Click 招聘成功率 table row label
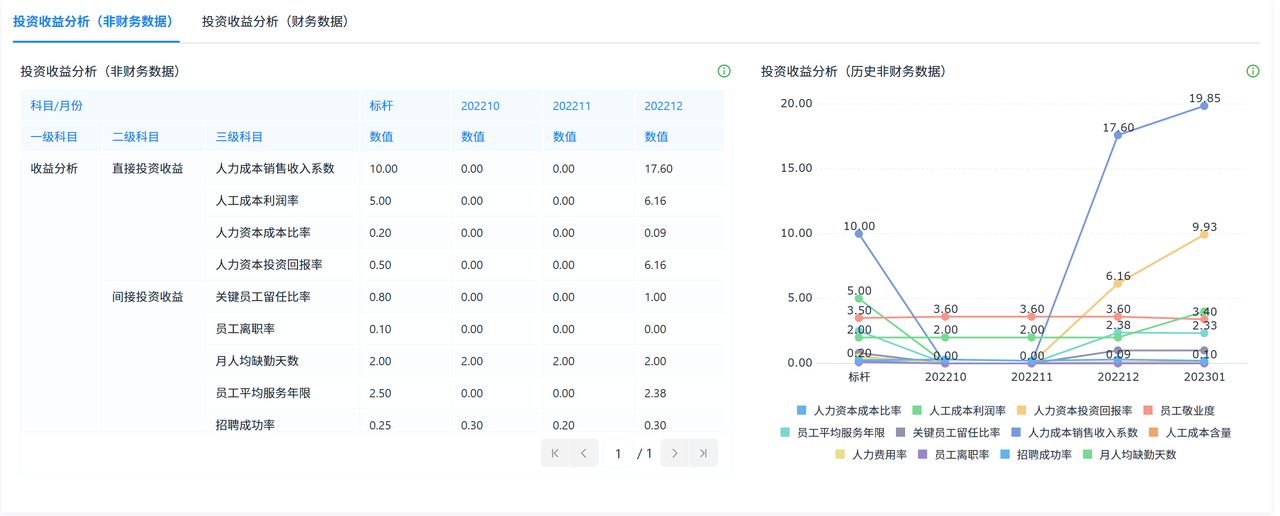The width and height of the screenshot is (1280, 516). (245, 425)
